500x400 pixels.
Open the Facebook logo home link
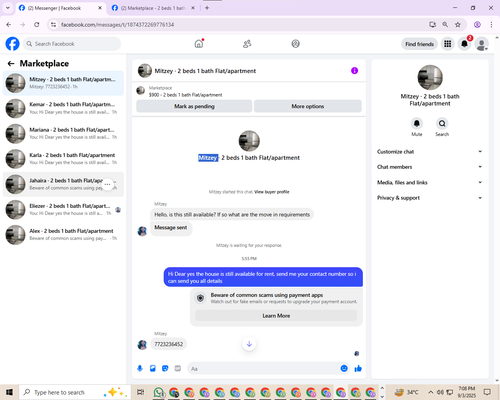12,44
